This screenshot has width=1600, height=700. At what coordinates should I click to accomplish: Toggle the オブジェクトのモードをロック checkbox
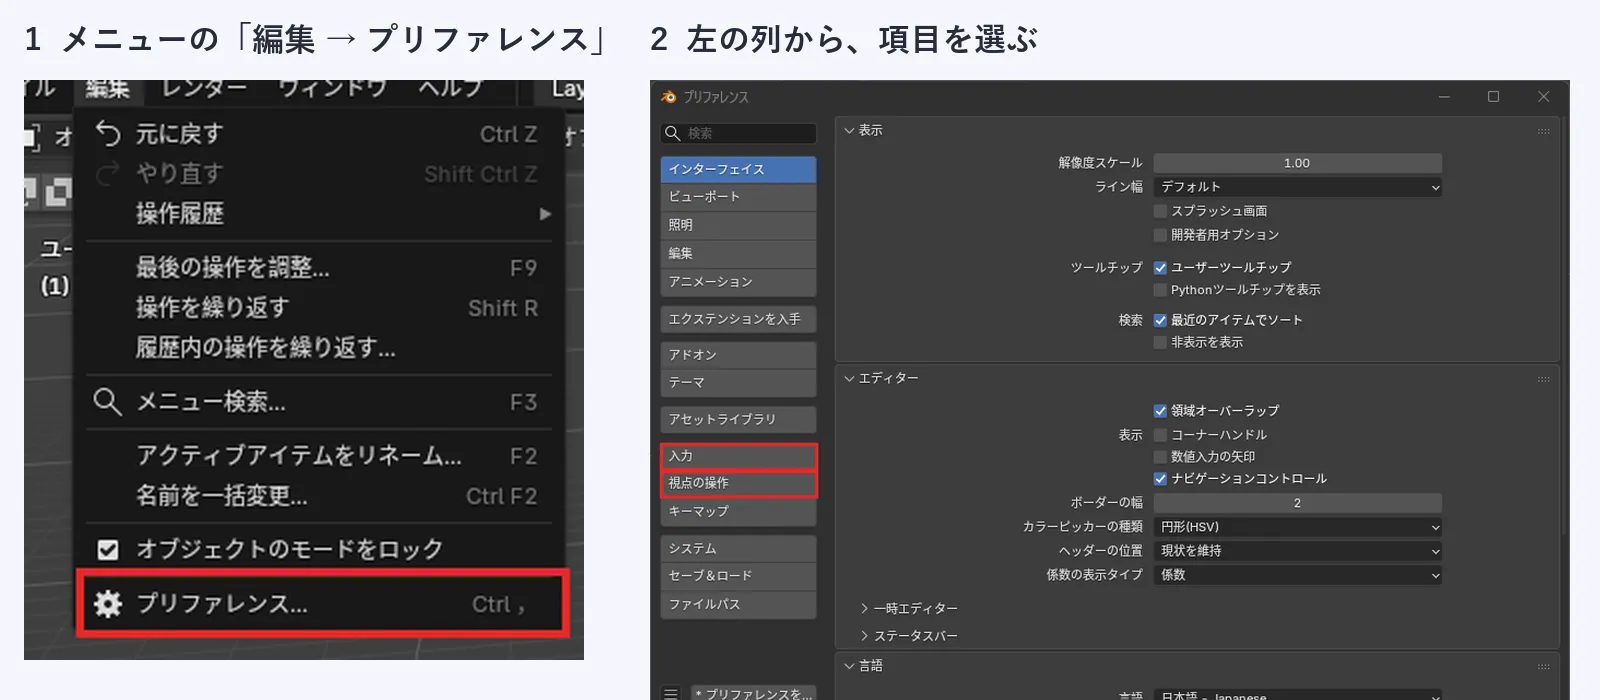pos(108,549)
